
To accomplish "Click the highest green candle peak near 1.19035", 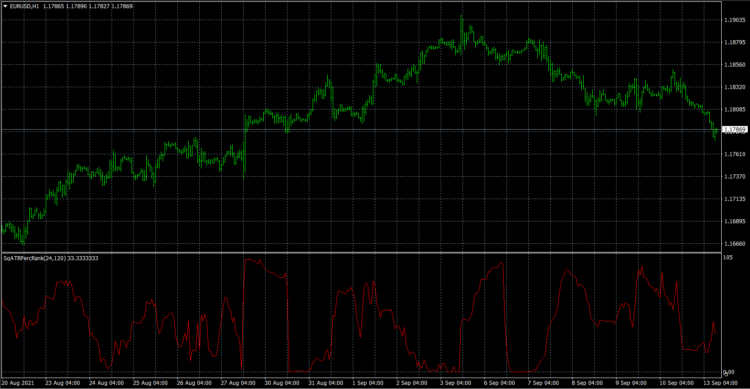I will pyautogui.click(x=462, y=17).
